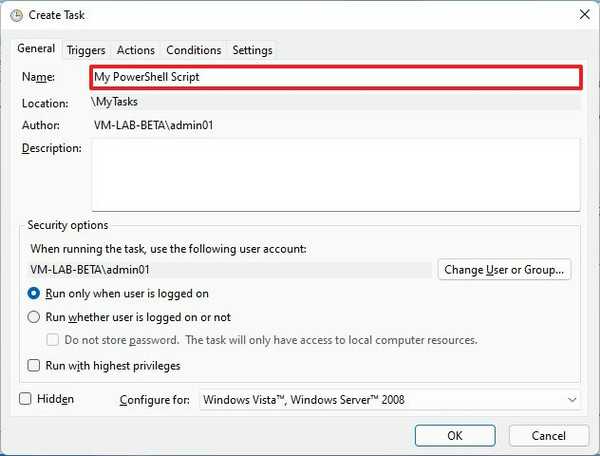Close the Create Task dialog
This screenshot has height=456, width=600.
[583, 14]
